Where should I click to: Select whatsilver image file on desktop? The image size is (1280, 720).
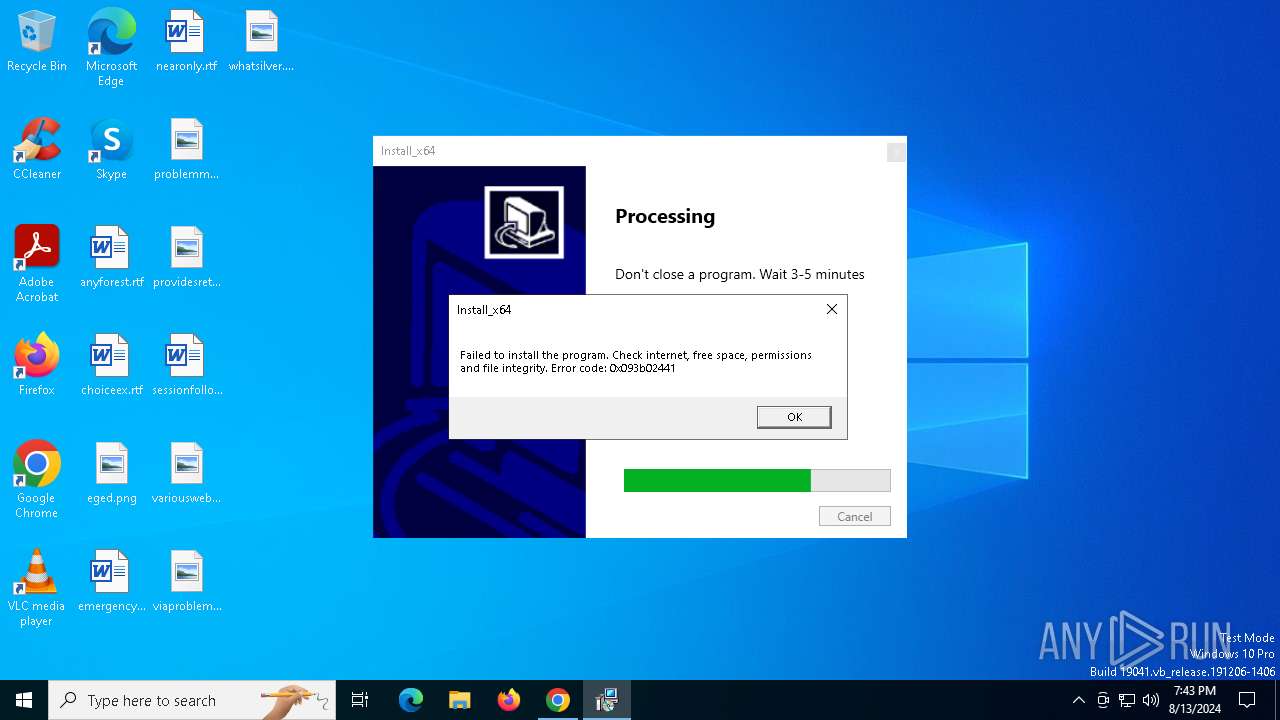261,42
